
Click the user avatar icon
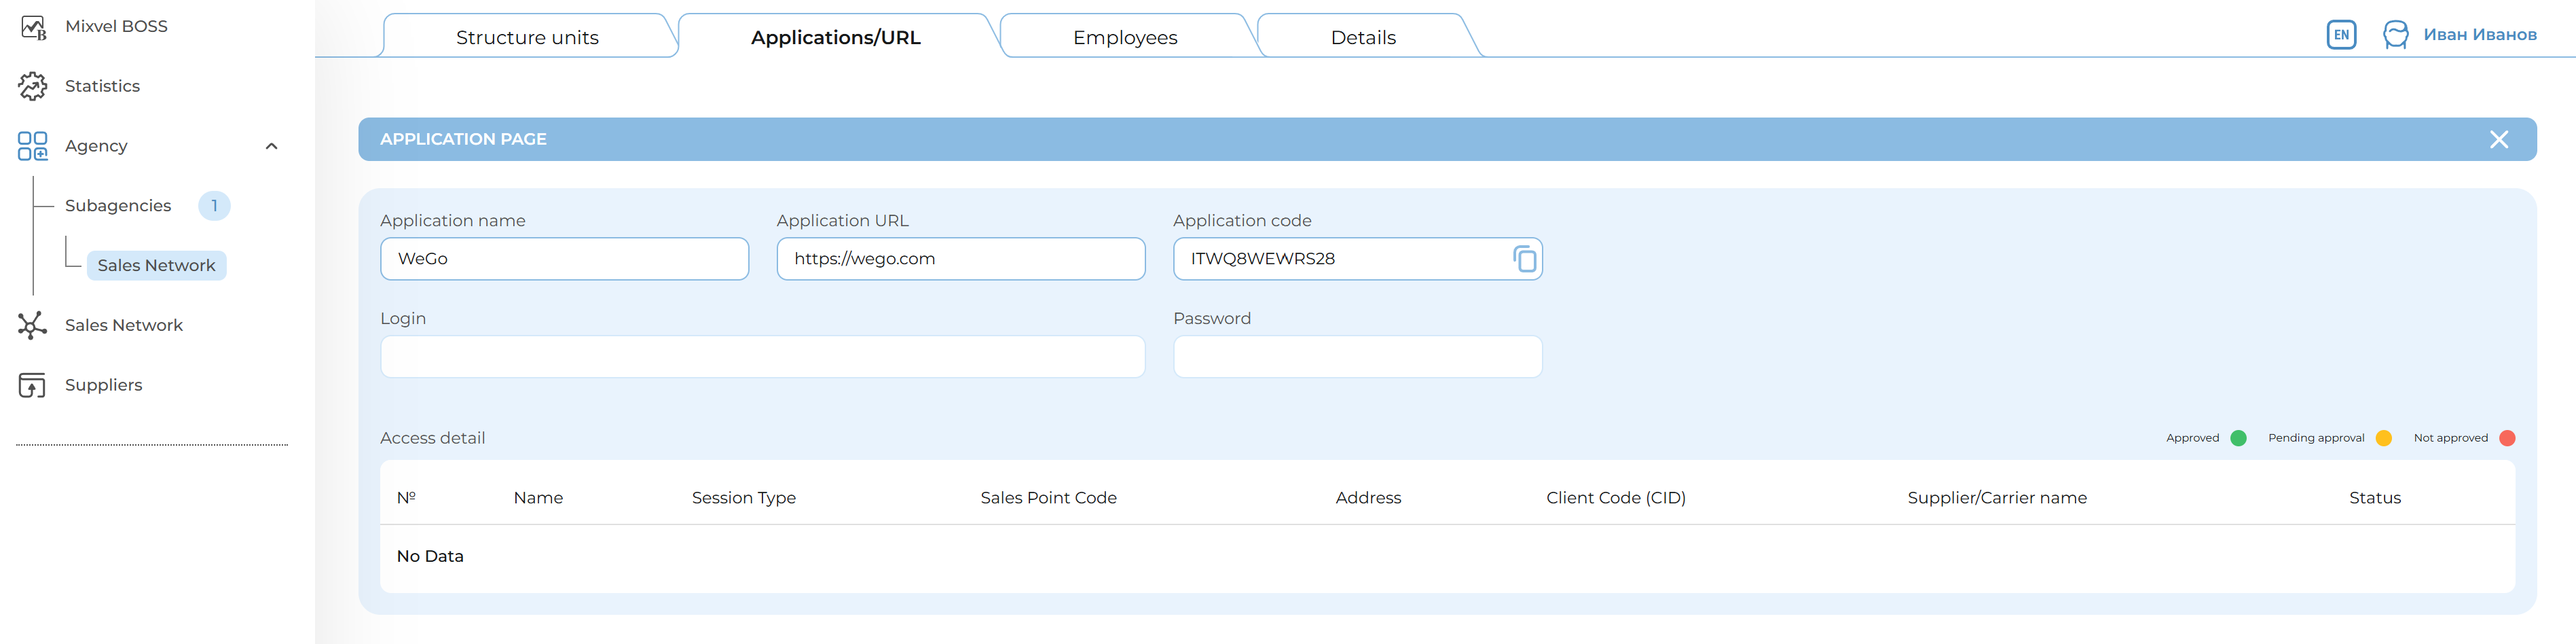coord(2395,35)
